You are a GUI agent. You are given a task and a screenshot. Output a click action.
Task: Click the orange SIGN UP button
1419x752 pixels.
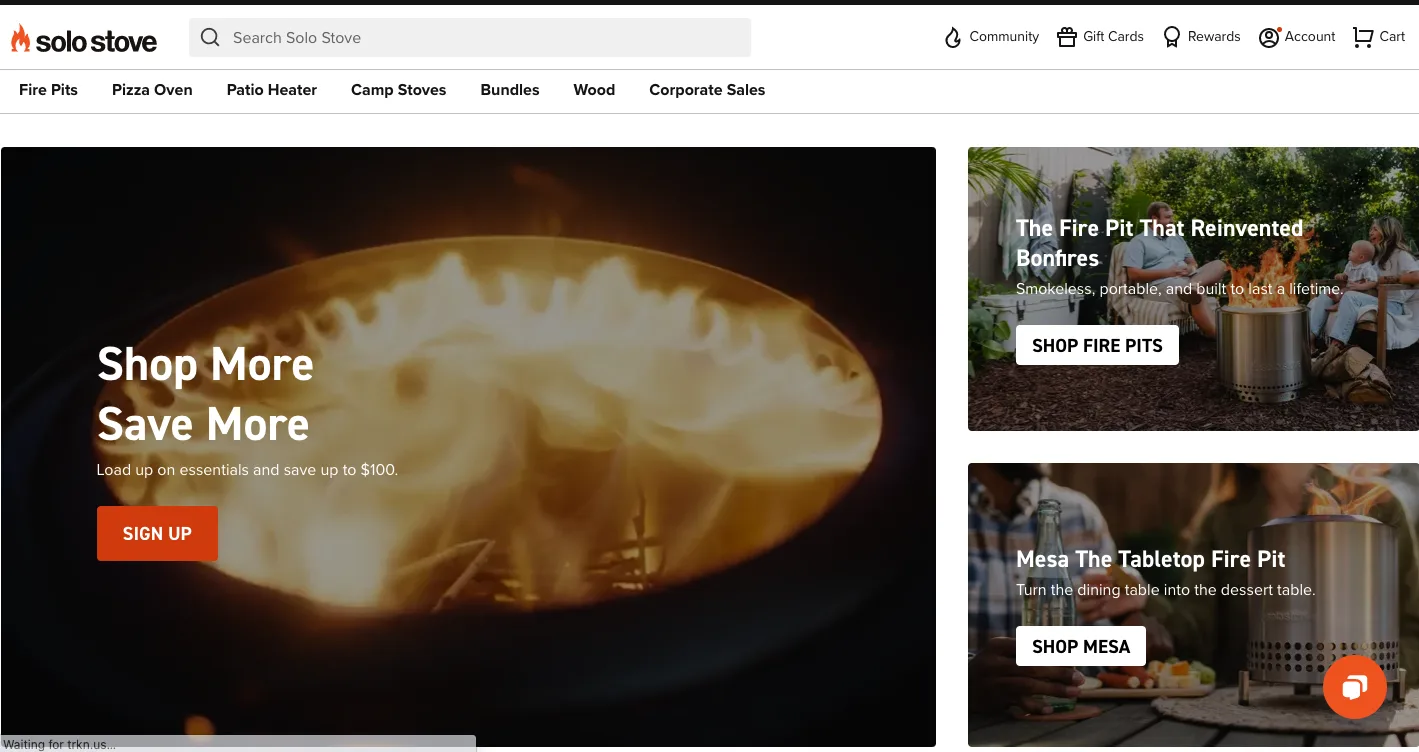(157, 533)
